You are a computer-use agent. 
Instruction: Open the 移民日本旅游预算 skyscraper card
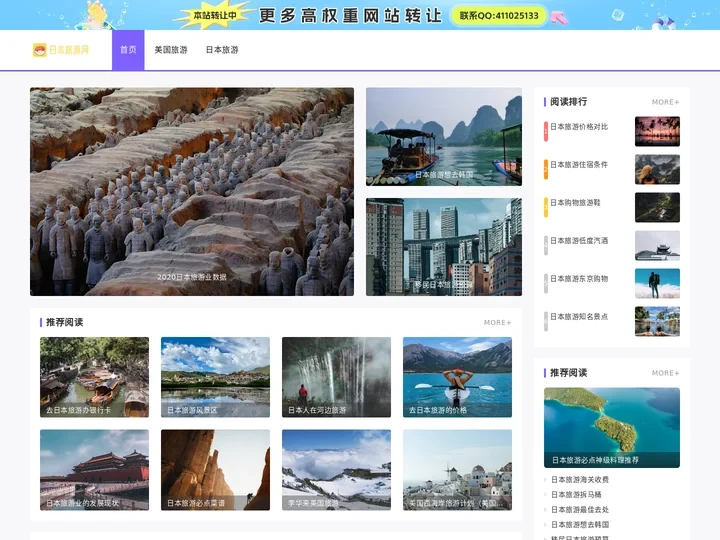tap(444, 247)
